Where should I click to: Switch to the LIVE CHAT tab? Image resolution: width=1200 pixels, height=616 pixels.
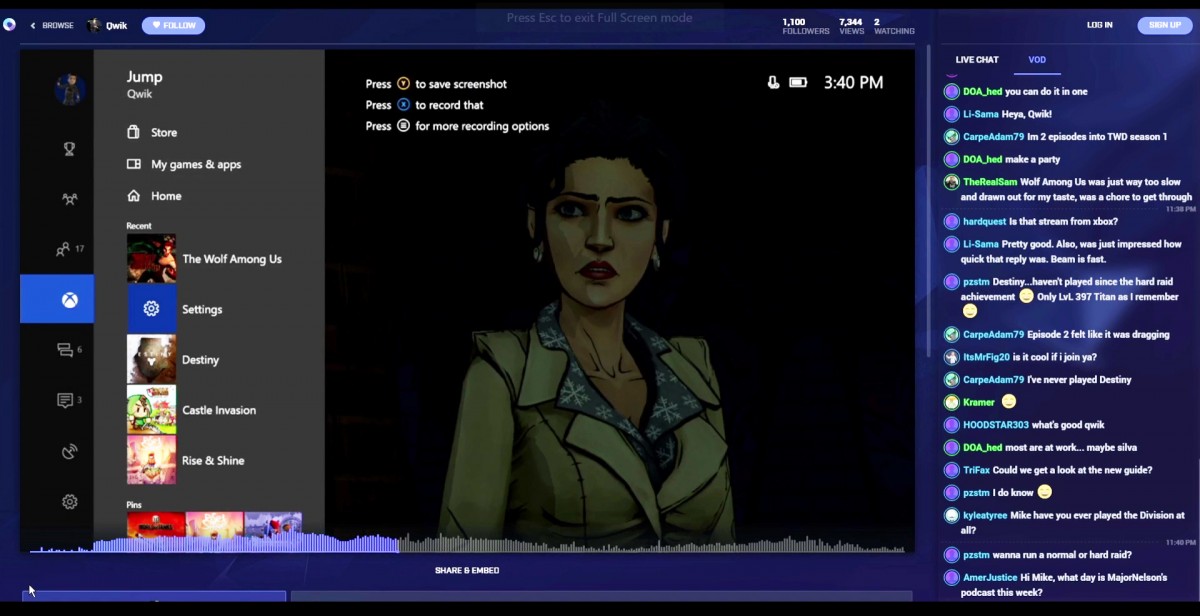pos(977,60)
